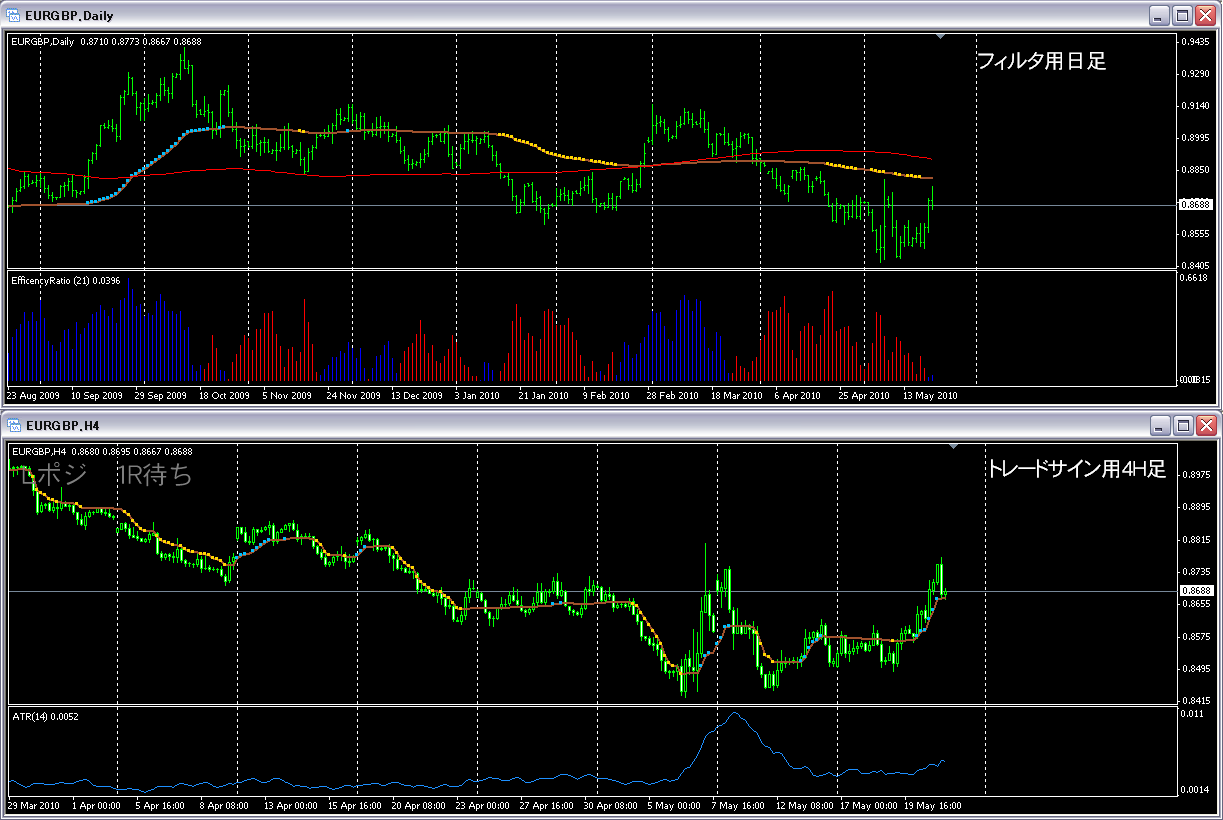Click the 0.8688 price tag on Daily chart
Screen dimensions: 1223x820
[1195, 204]
